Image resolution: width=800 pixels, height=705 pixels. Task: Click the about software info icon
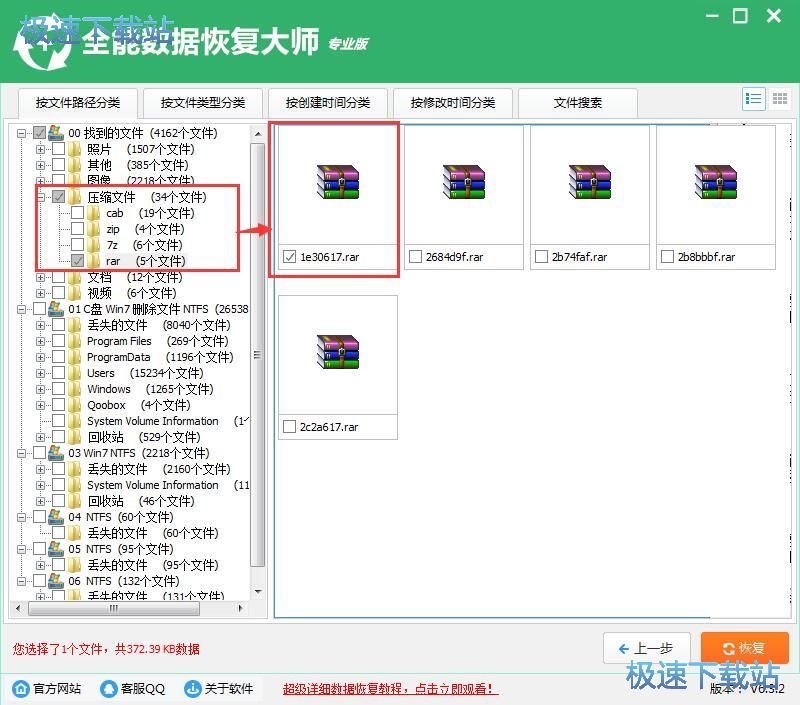(x=193, y=689)
